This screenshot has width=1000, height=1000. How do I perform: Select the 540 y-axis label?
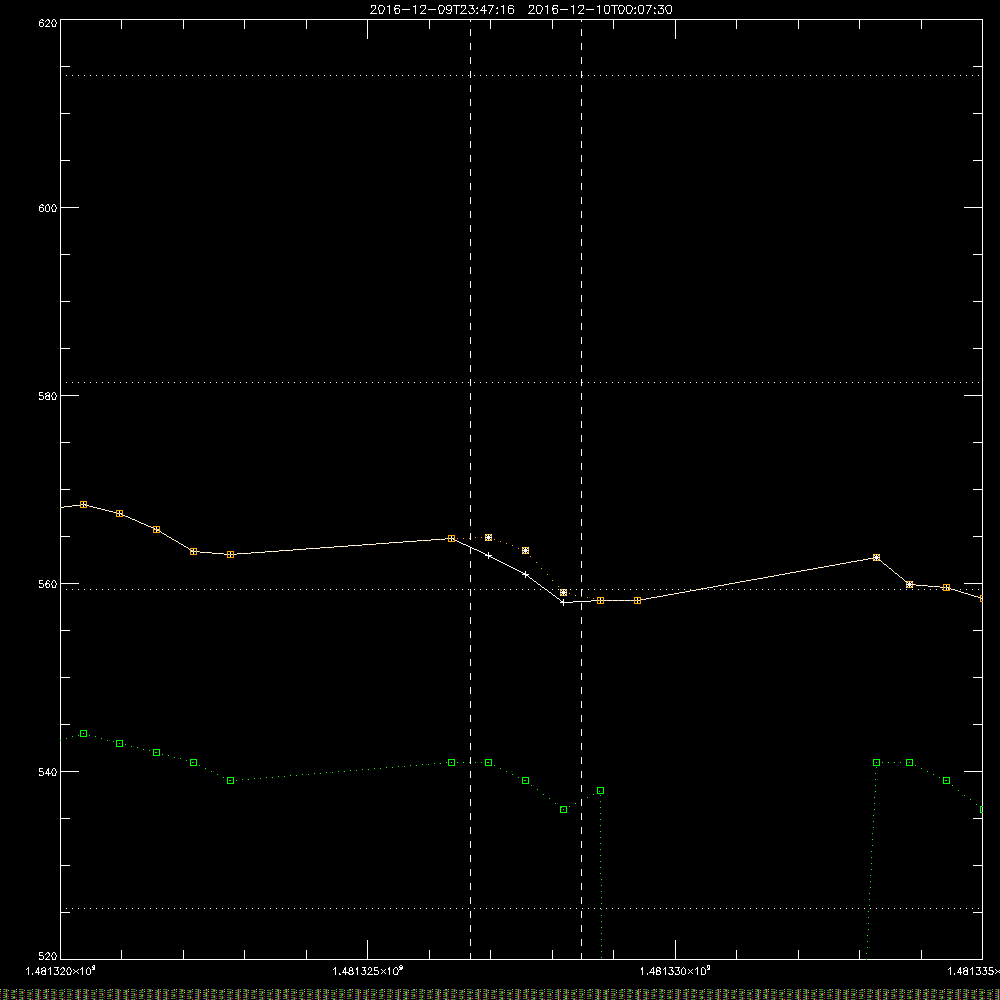tap(48, 772)
